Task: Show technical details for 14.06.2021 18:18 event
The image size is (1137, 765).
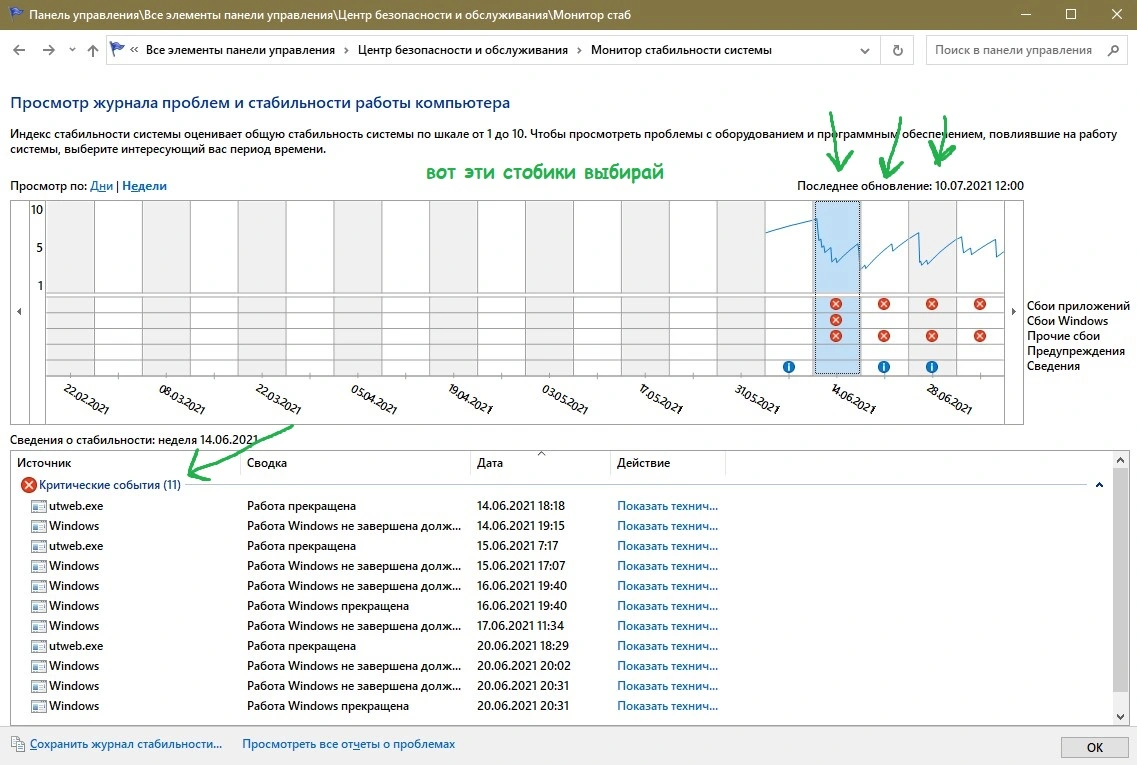Action: click(667, 506)
